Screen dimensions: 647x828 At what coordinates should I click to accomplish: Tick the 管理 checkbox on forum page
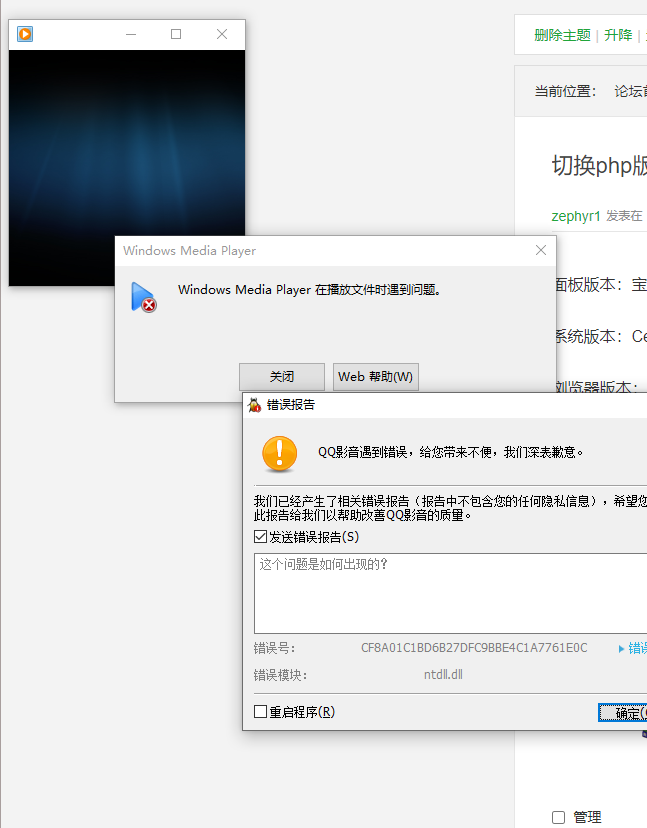[558, 817]
